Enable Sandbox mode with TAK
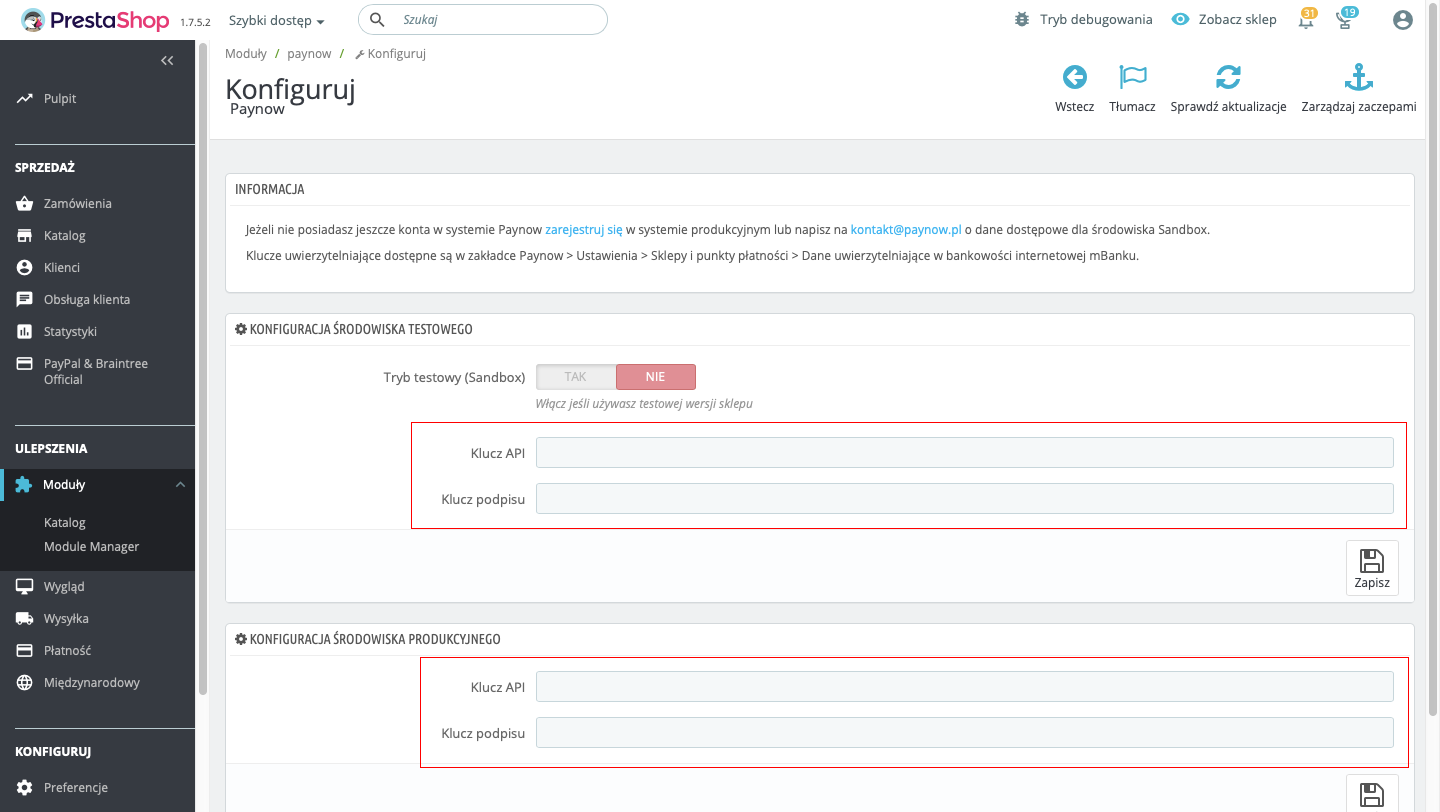1440x812 pixels. tap(576, 377)
